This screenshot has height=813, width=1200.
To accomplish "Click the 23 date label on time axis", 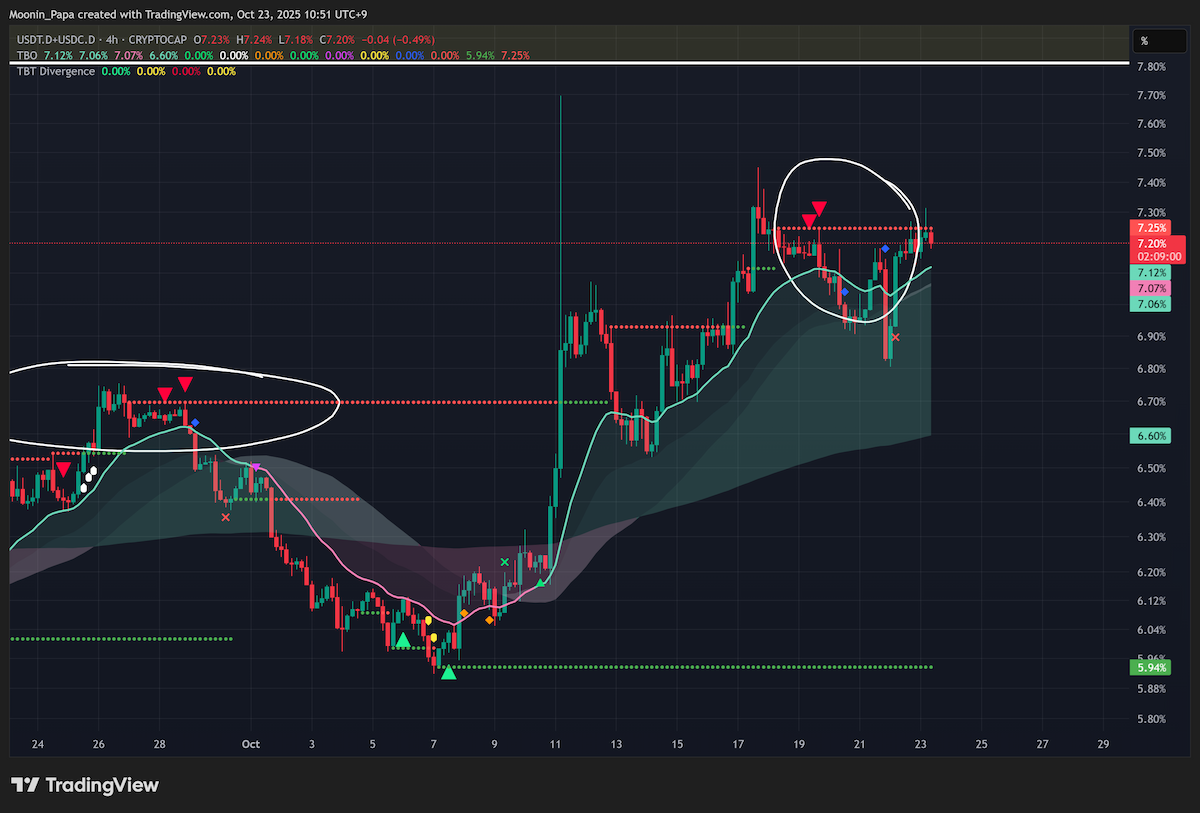I will [921, 744].
